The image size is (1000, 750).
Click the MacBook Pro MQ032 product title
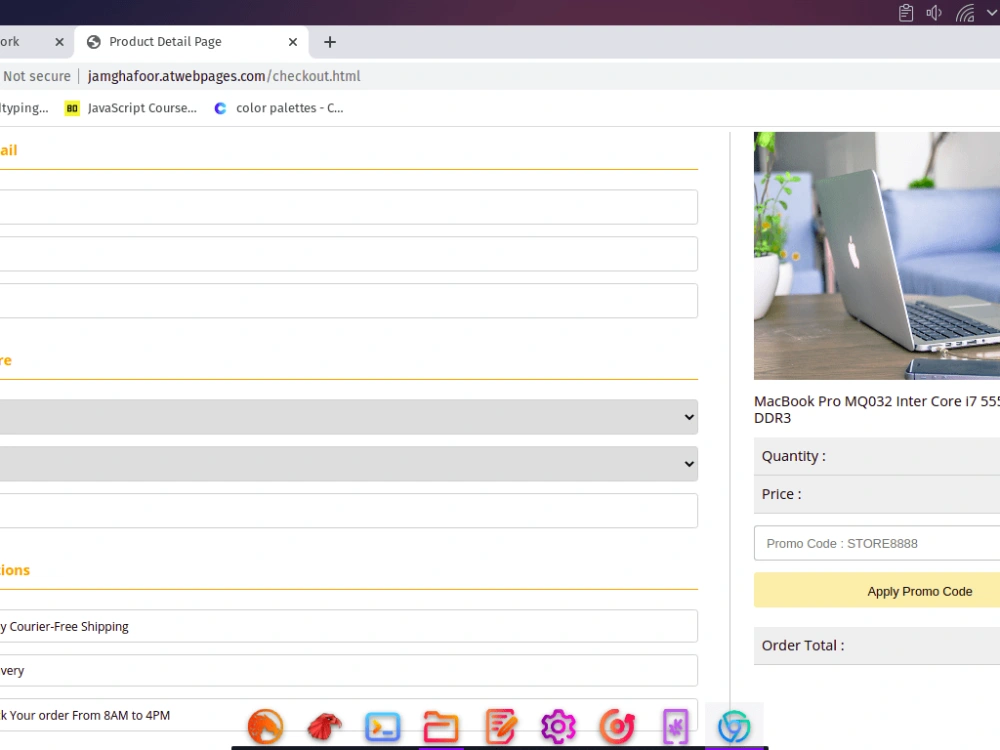tap(877, 409)
